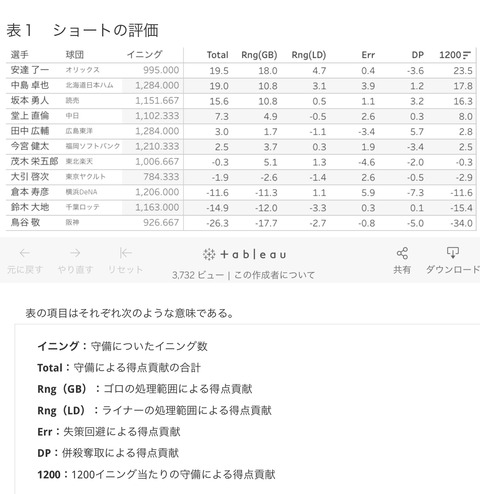Click innings value 1,006.667
This screenshot has width=480, height=494.
(157, 162)
